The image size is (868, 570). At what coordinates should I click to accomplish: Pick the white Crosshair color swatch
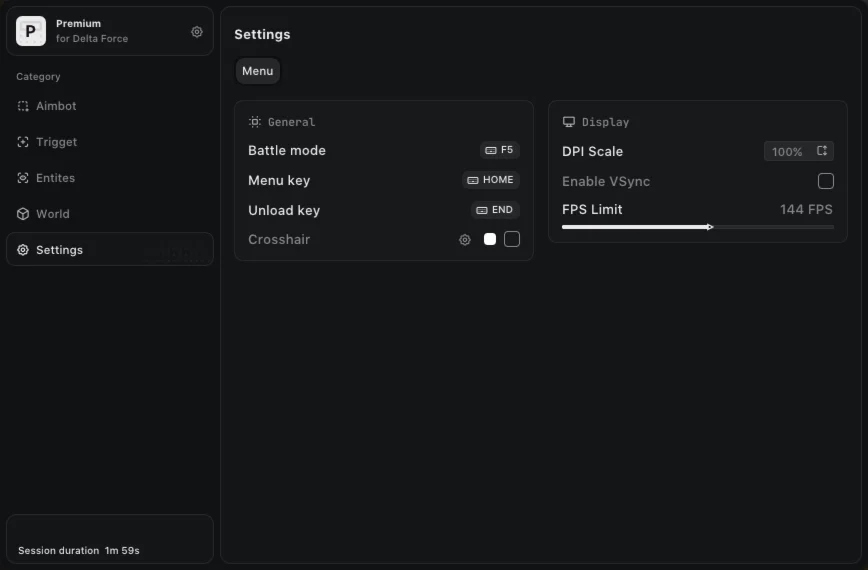coord(490,239)
